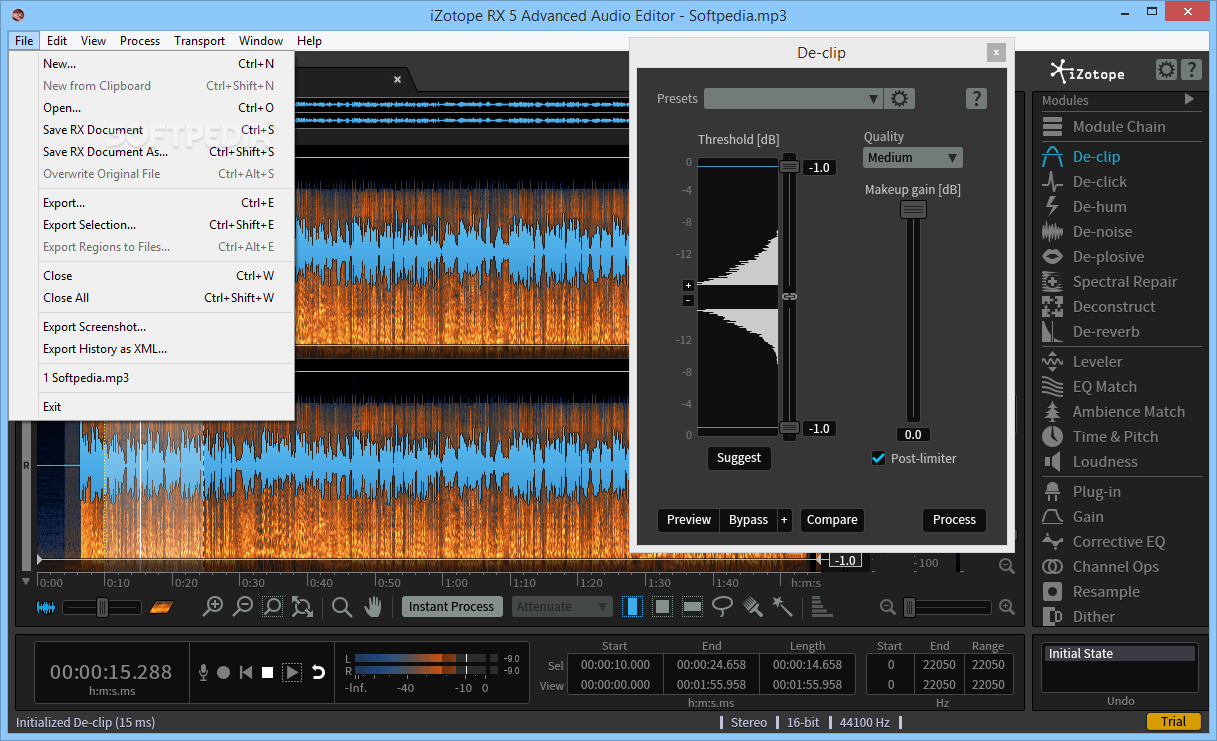Click the Zoom In magnifier icon

[213, 606]
